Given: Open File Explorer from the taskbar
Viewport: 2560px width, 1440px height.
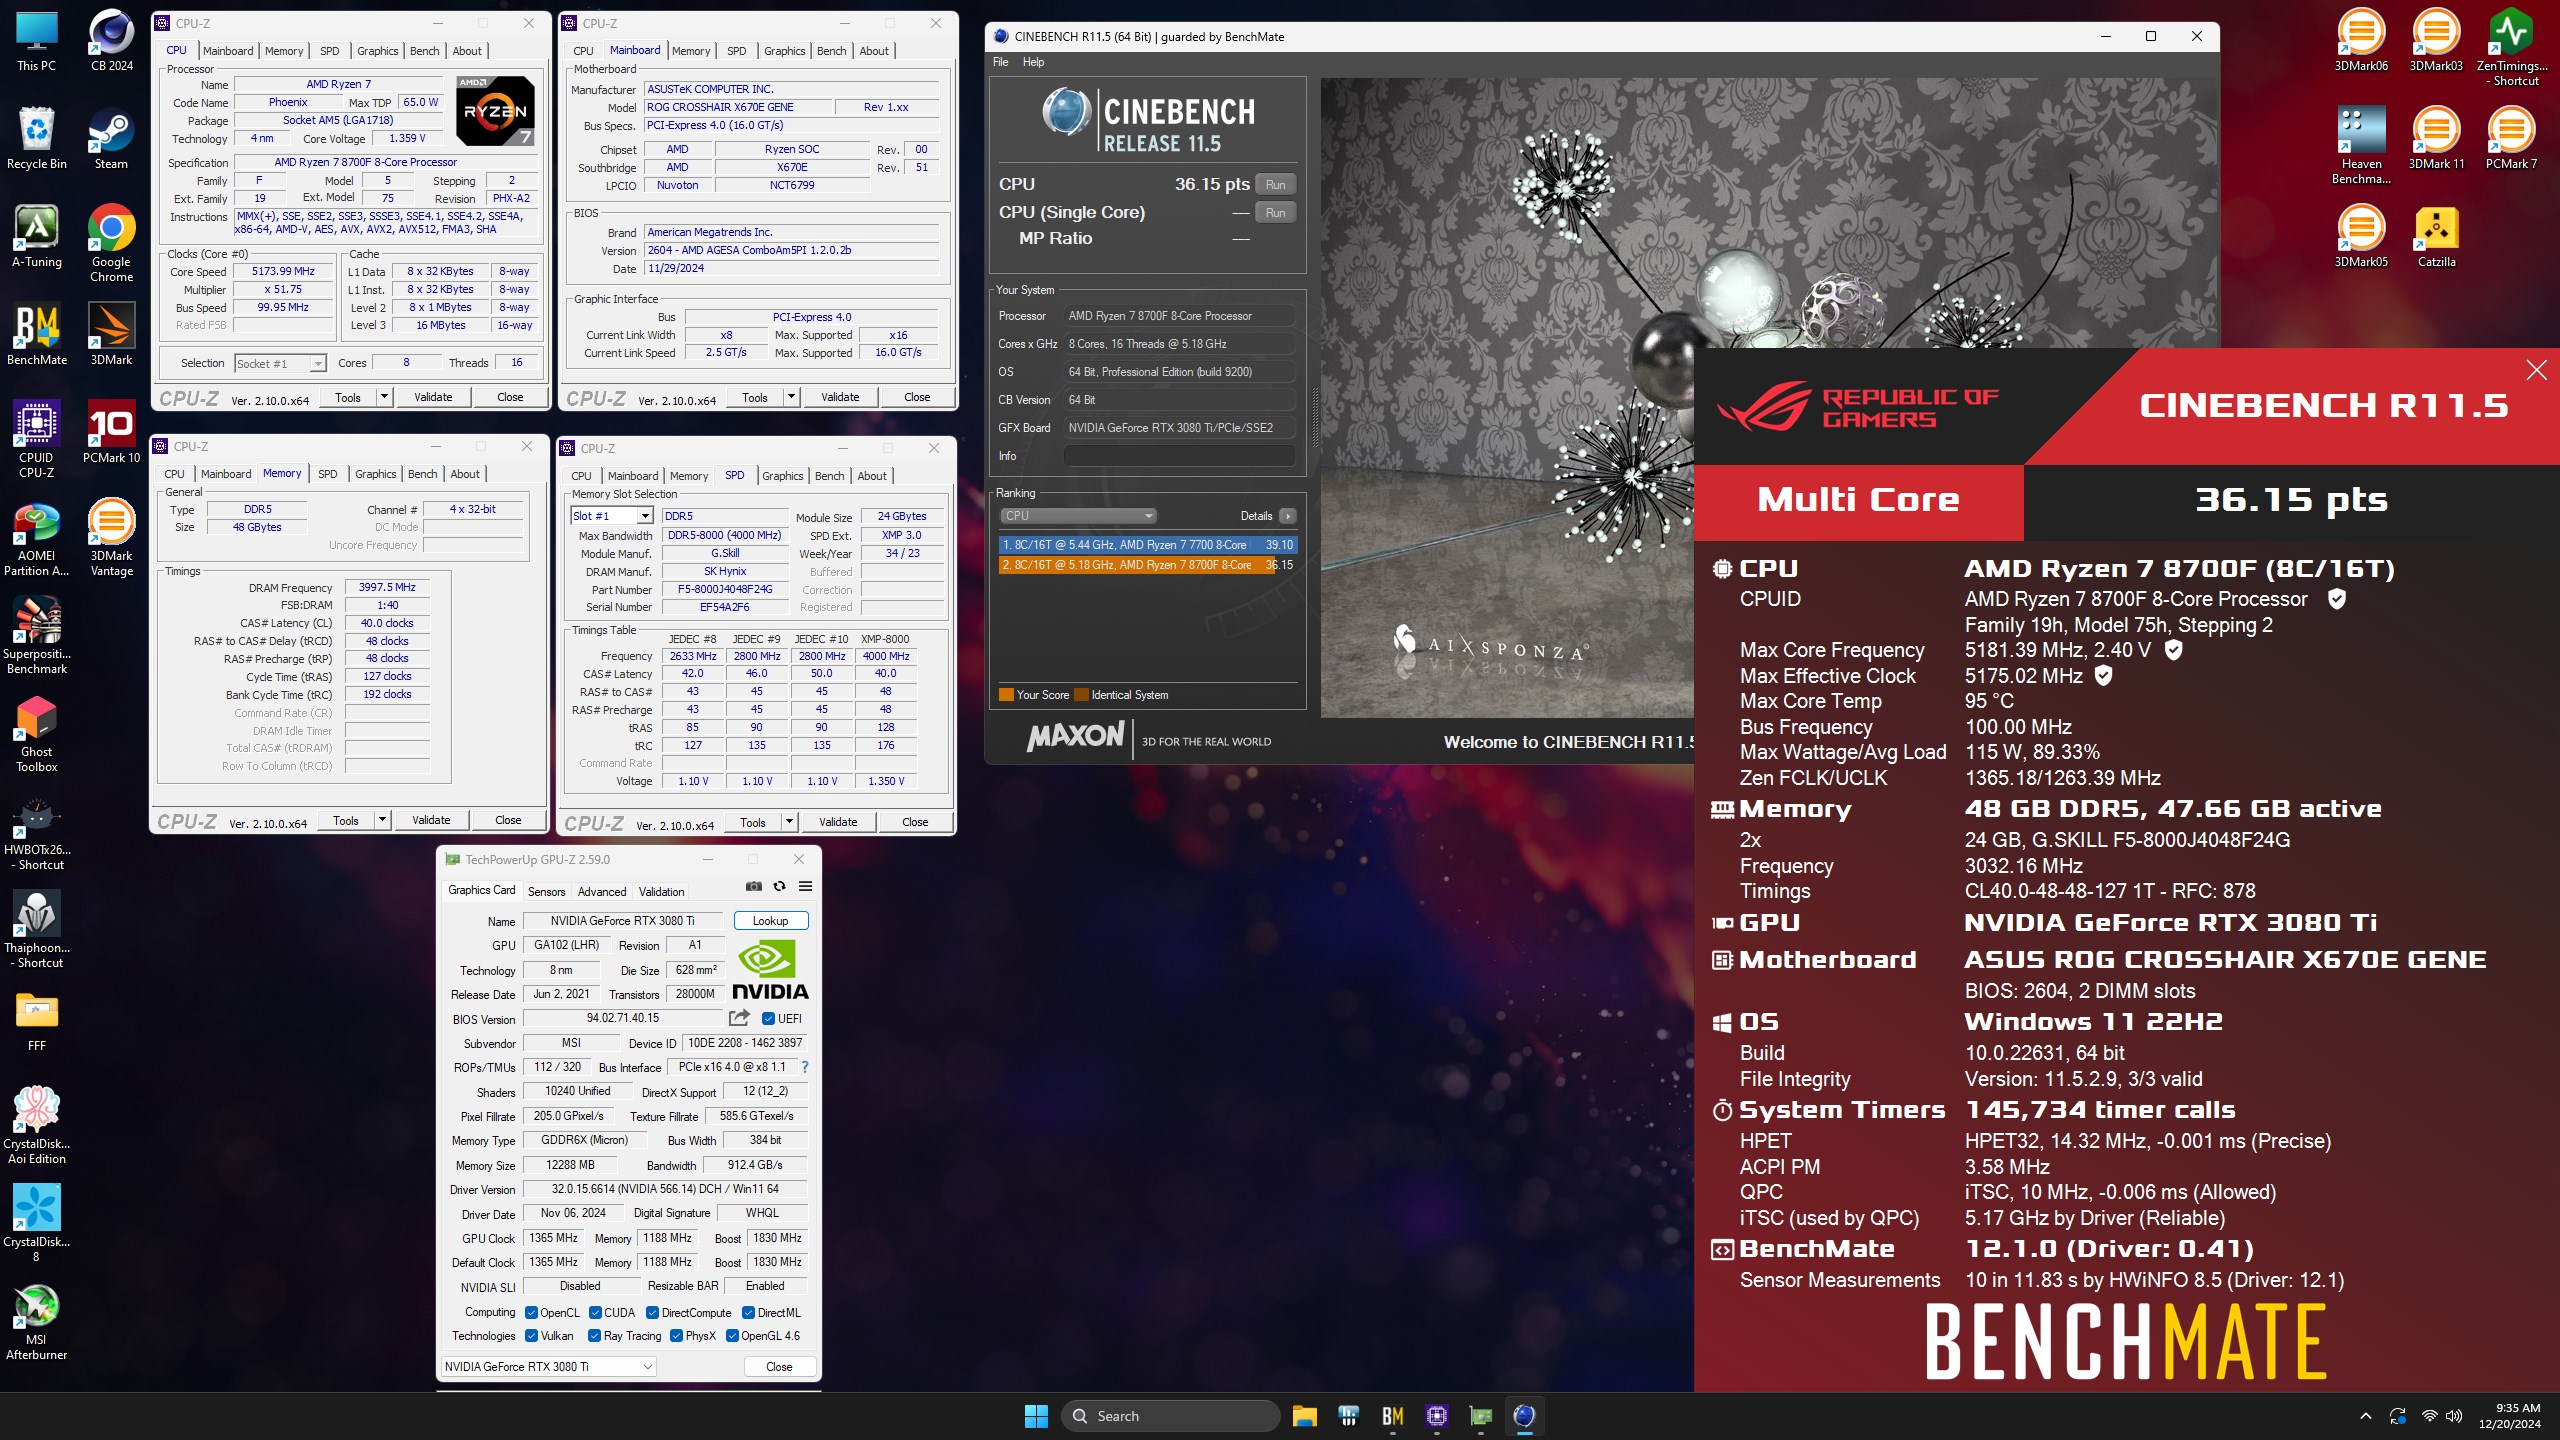Looking at the screenshot, I should 1304,1415.
